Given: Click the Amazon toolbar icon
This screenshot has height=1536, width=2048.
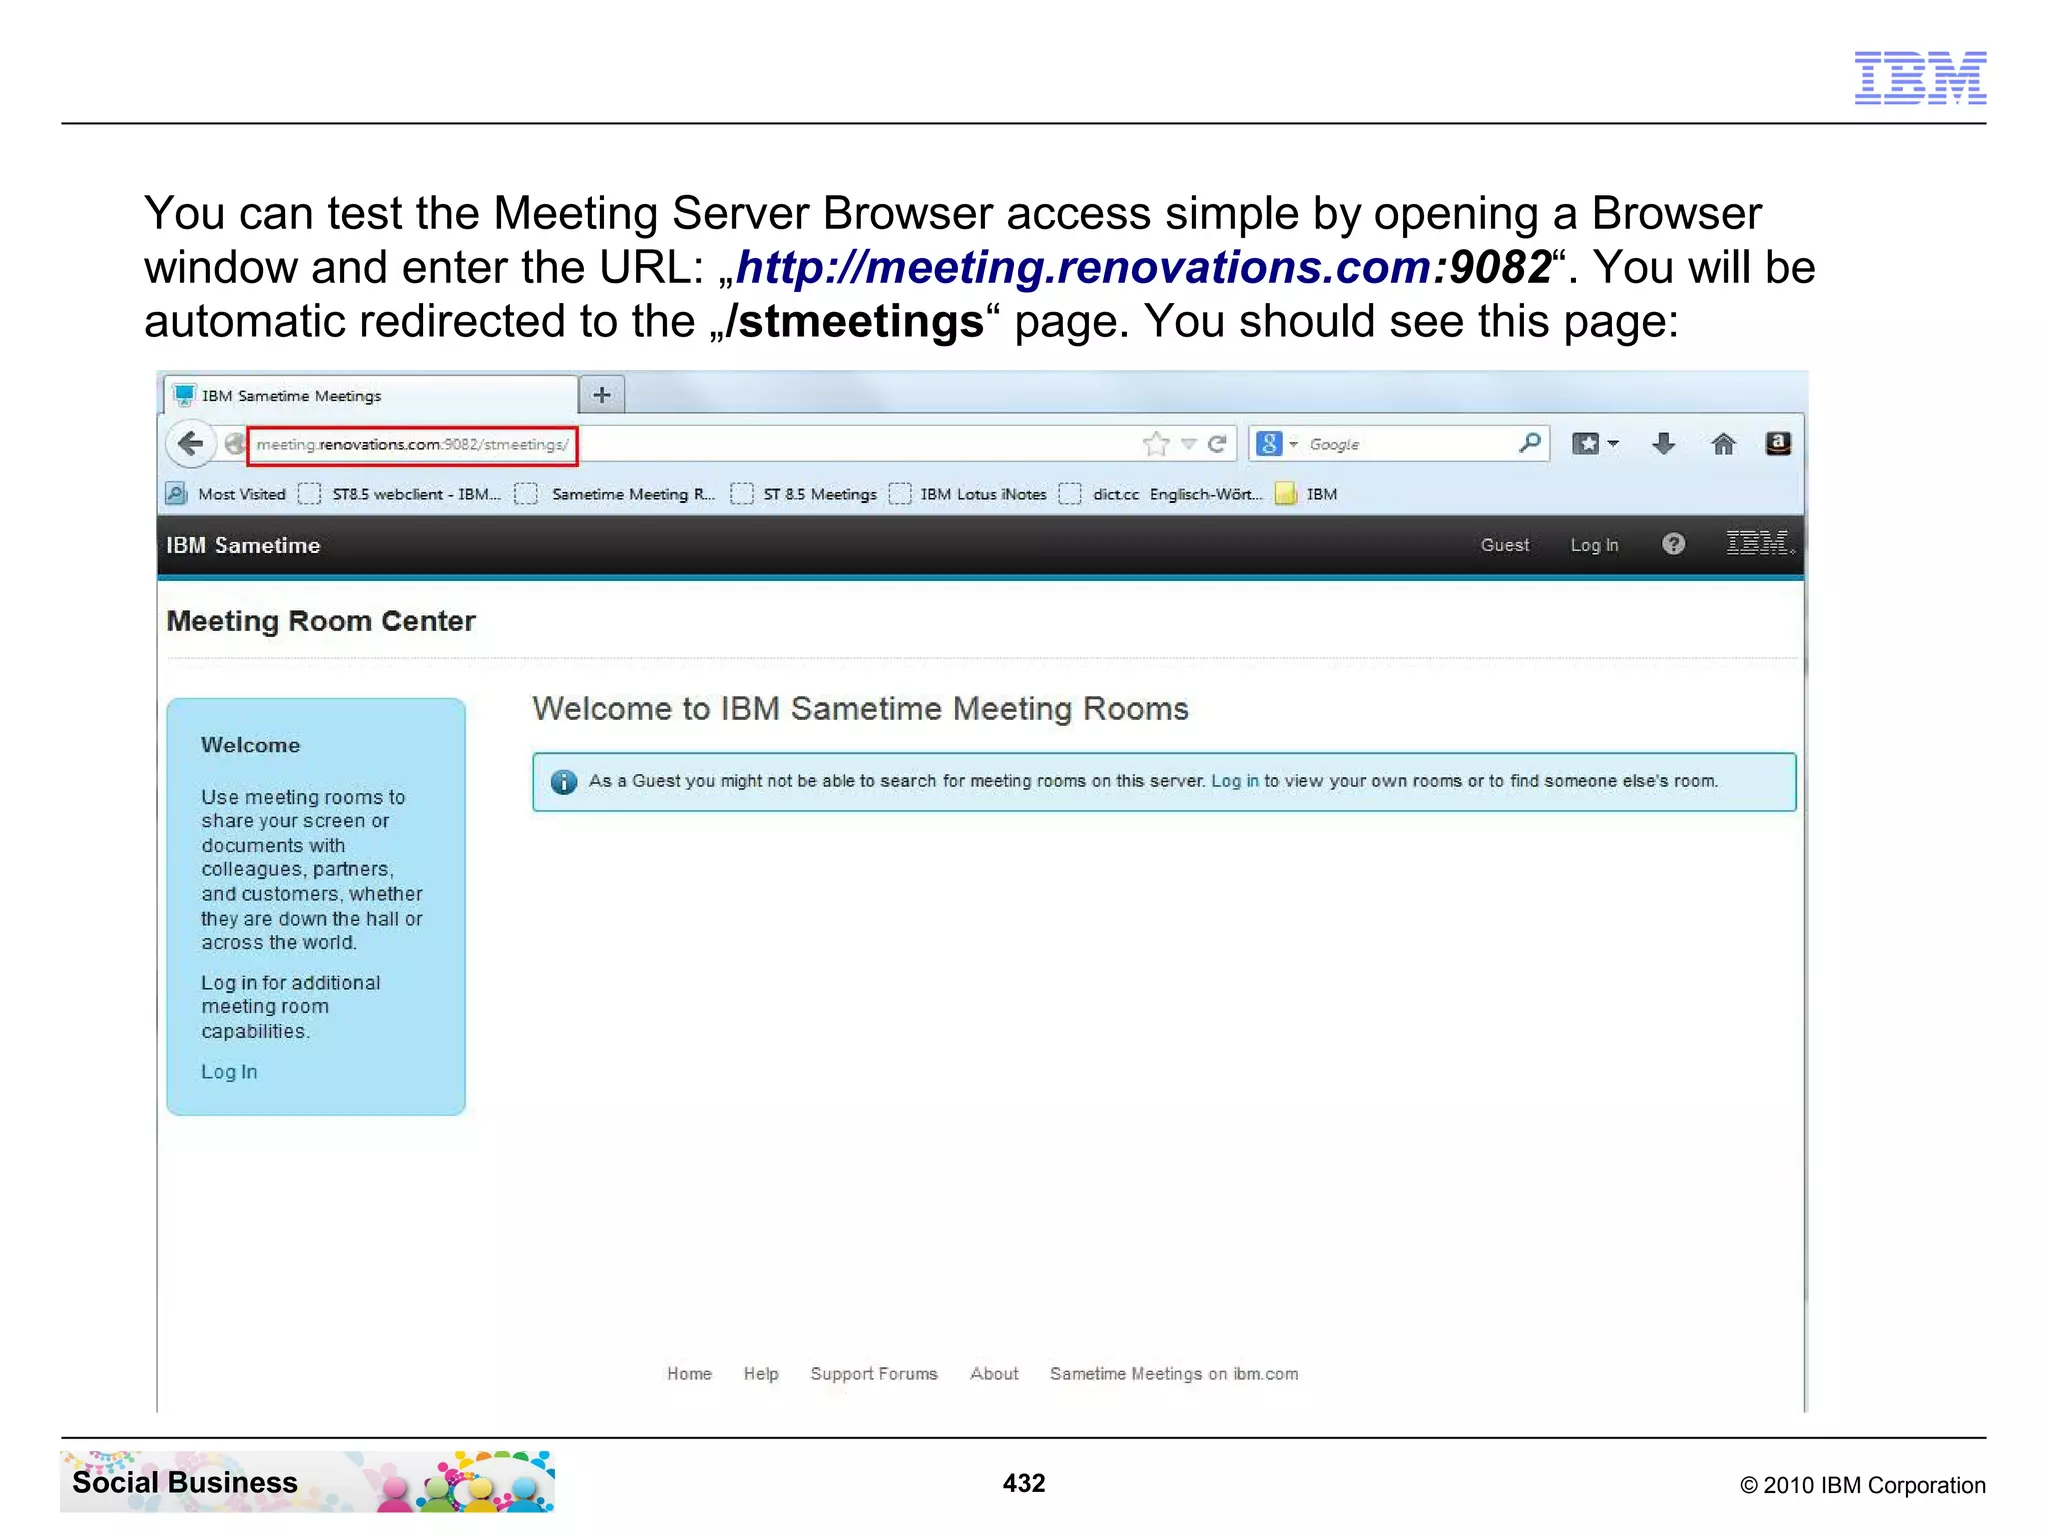Looking at the screenshot, I should (x=1778, y=443).
